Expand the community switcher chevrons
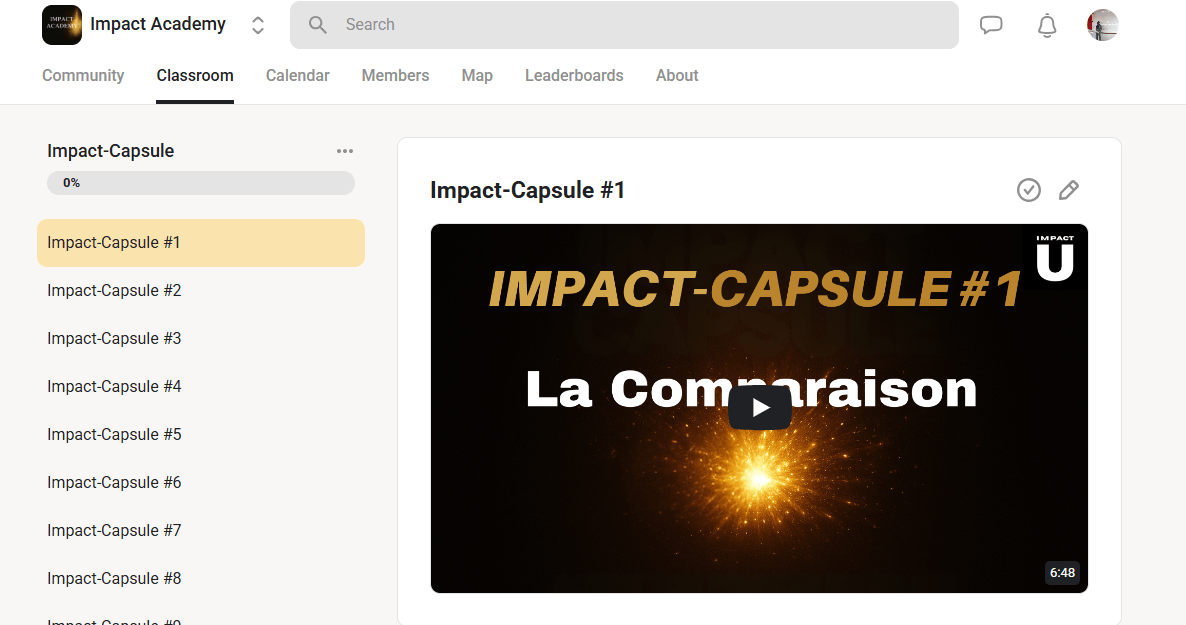The width and height of the screenshot is (1186, 625). tap(258, 25)
